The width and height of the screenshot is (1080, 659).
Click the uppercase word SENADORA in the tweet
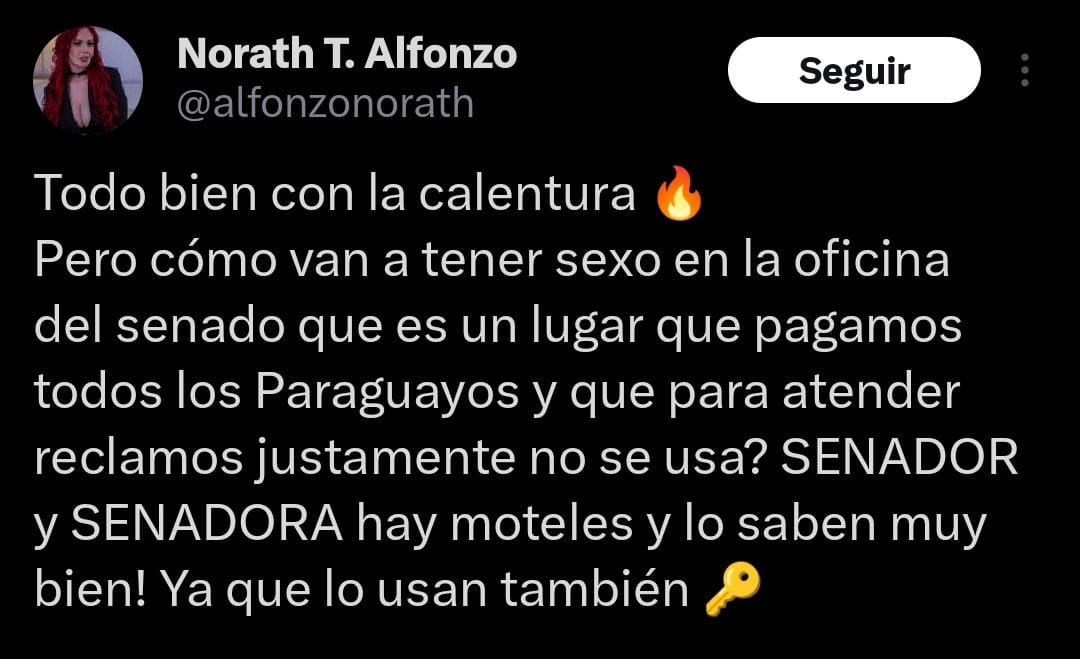pos(207,523)
